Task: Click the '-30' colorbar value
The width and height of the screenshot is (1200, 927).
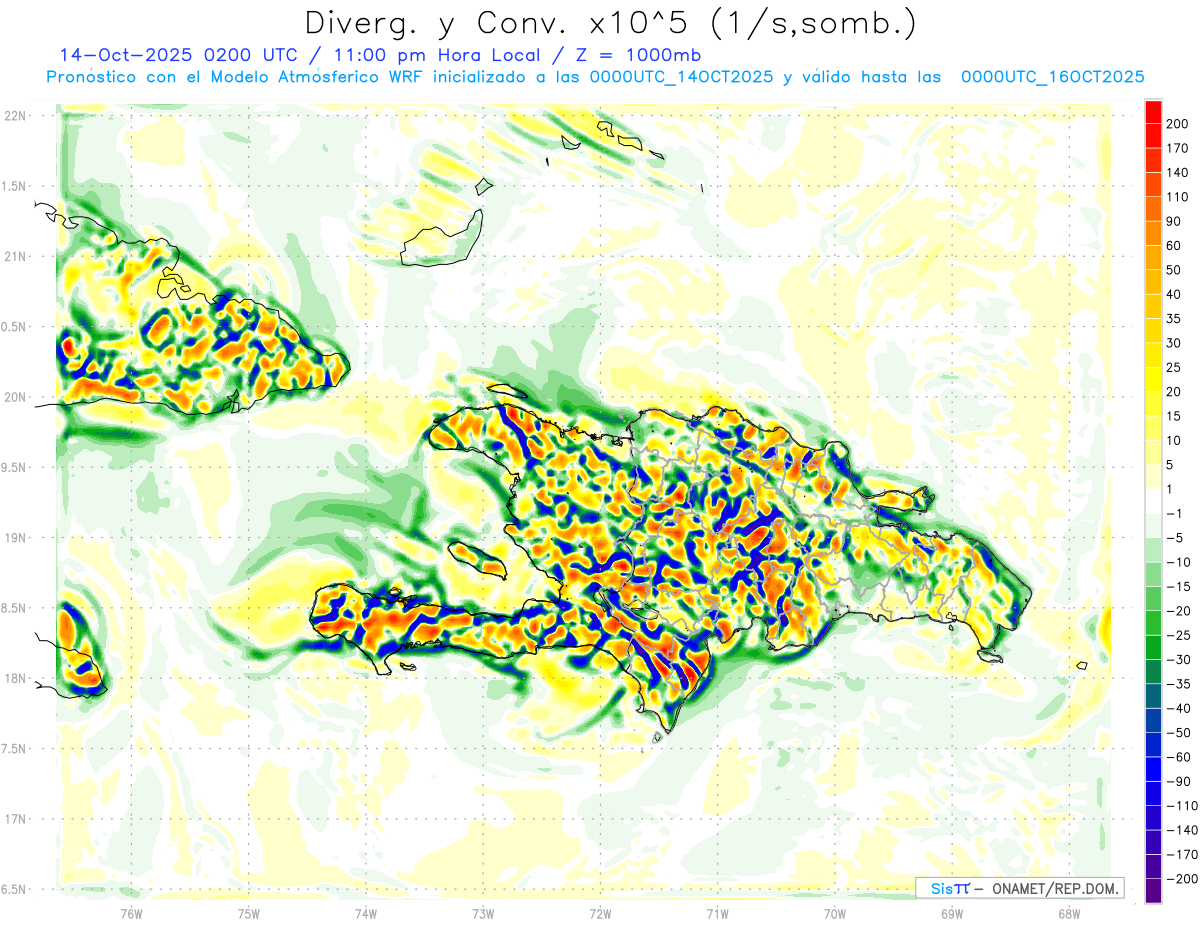Action: tap(1179, 659)
